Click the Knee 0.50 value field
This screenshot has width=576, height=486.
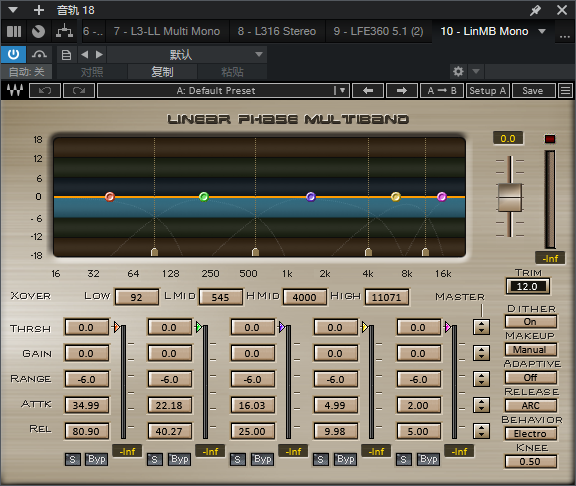(x=530, y=461)
